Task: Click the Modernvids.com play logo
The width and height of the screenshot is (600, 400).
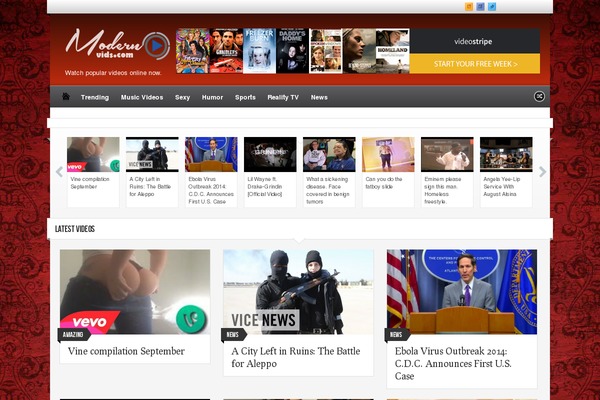Action: tap(118, 45)
